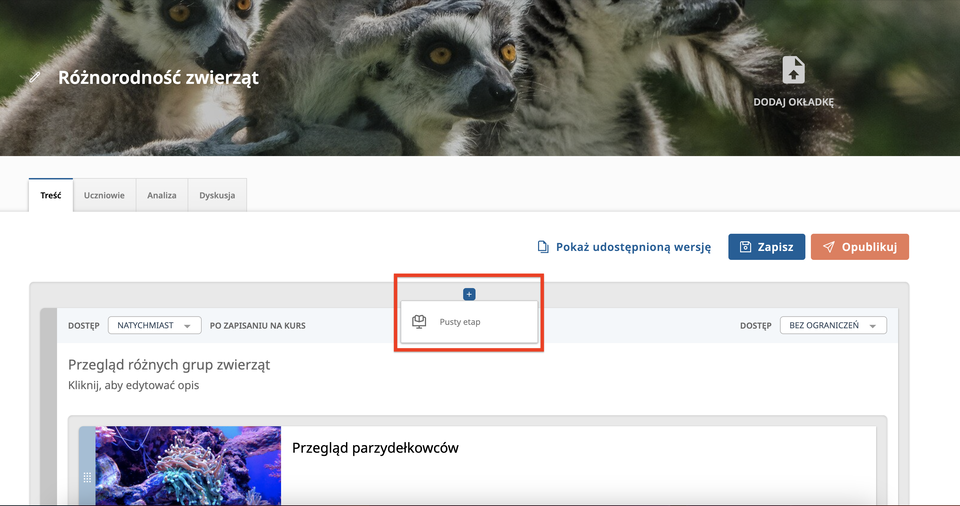
Task: Click the blue plus add-stage icon
Action: click(x=469, y=294)
